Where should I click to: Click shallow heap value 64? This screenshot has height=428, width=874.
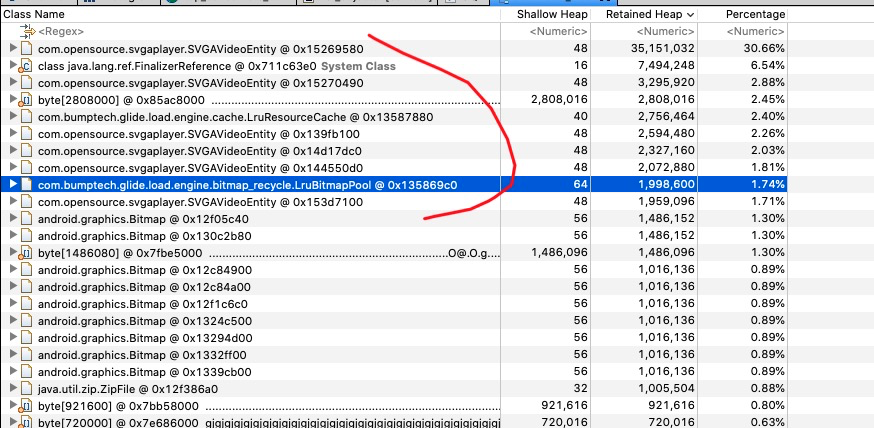tap(580, 184)
